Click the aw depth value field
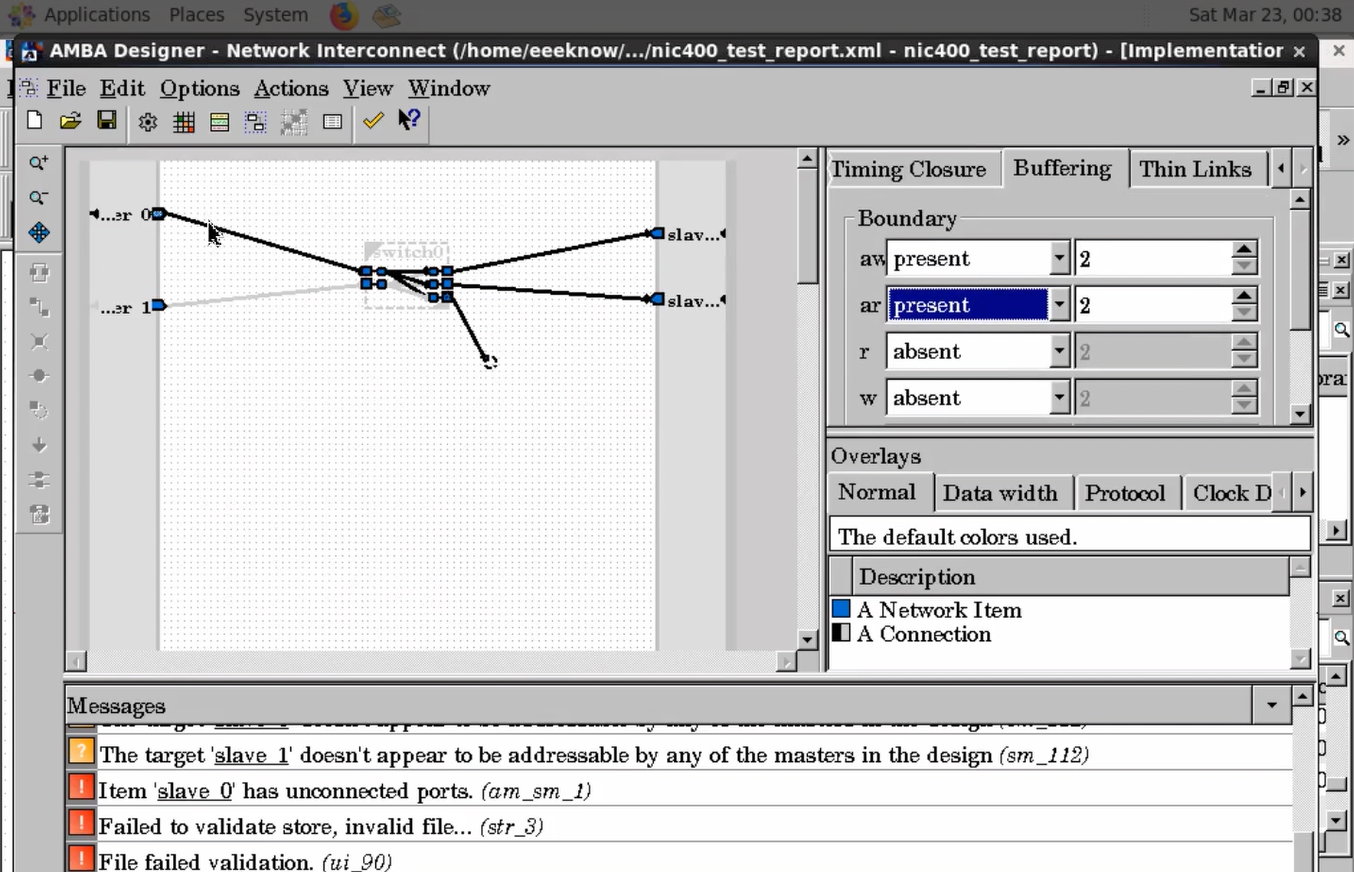 tap(1152, 259)
